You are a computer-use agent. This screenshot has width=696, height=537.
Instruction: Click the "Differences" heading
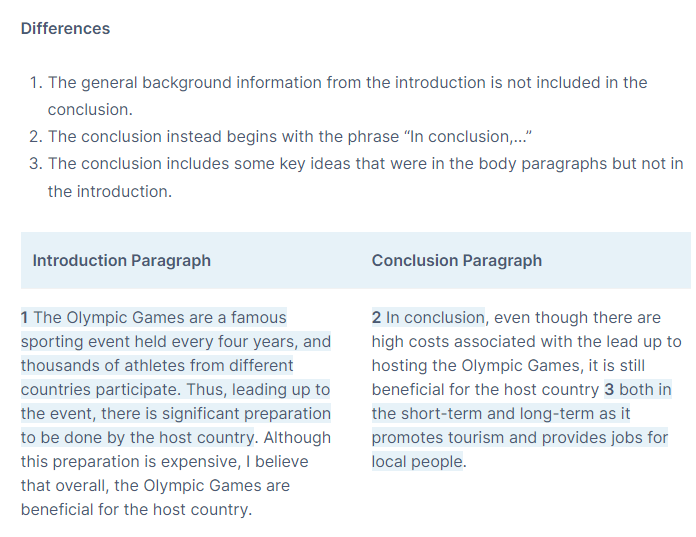pyautogui.click(x=65, y=28)
